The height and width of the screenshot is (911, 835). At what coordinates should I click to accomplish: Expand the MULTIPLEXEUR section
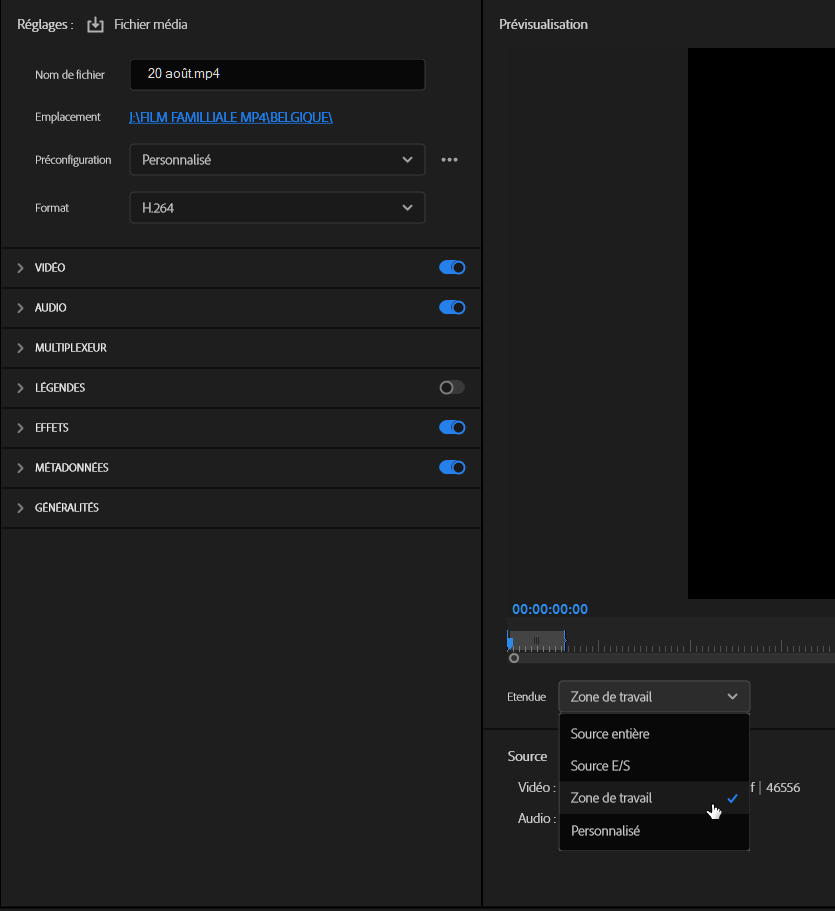coord(20,348)
